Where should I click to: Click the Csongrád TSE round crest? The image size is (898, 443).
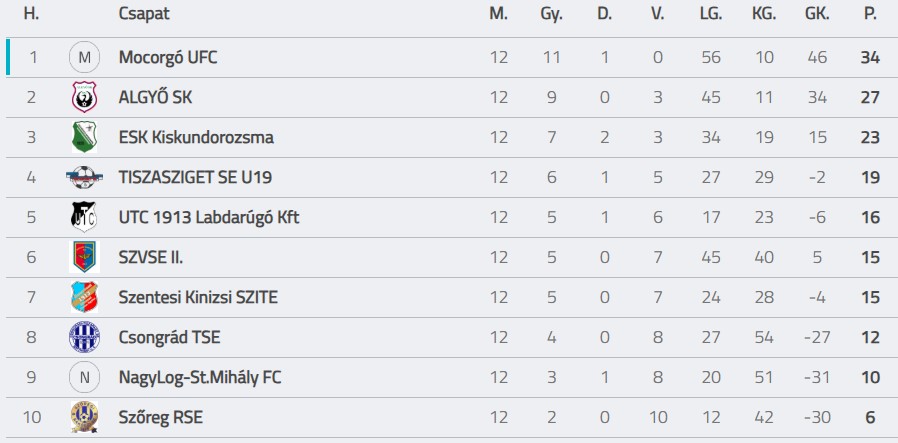coord(84,337)
